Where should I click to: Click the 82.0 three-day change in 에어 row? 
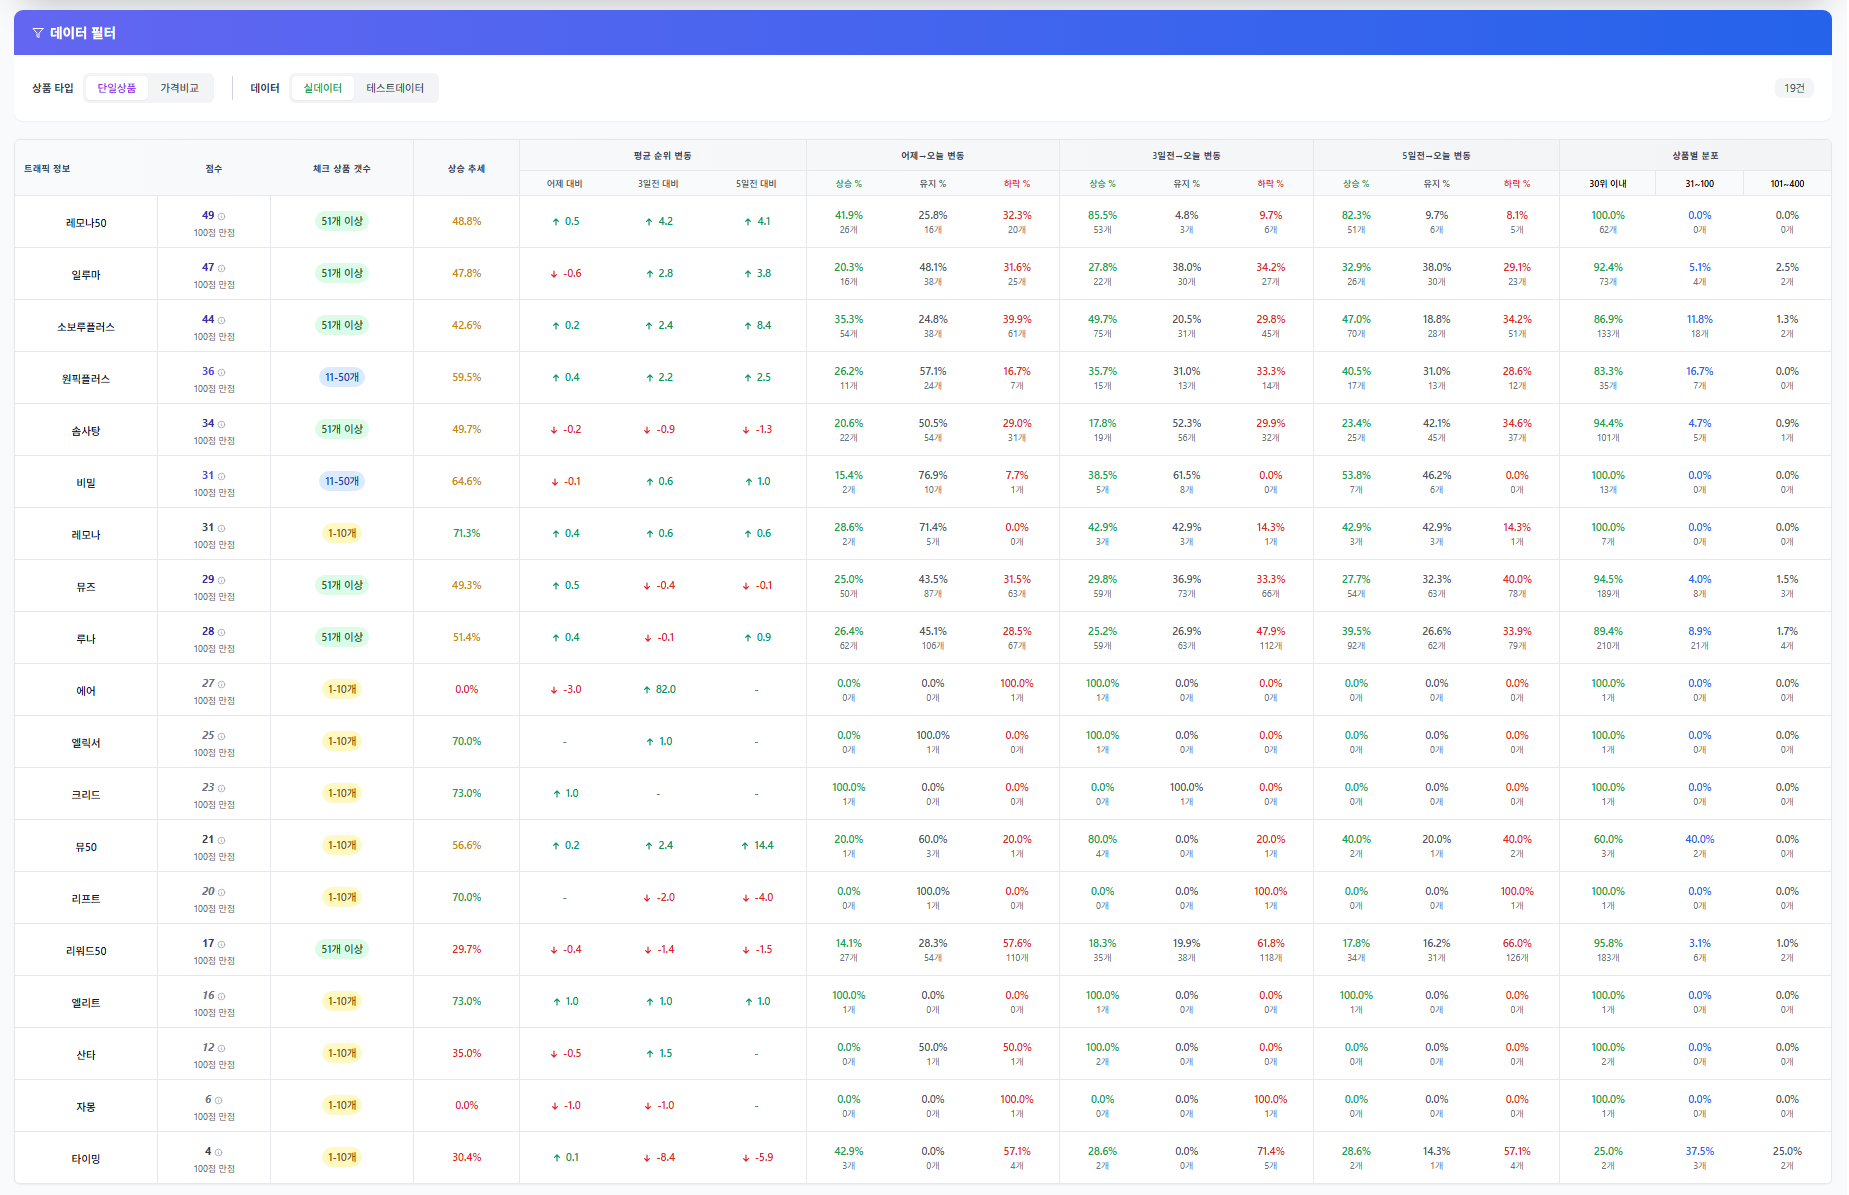pos(659,689)
